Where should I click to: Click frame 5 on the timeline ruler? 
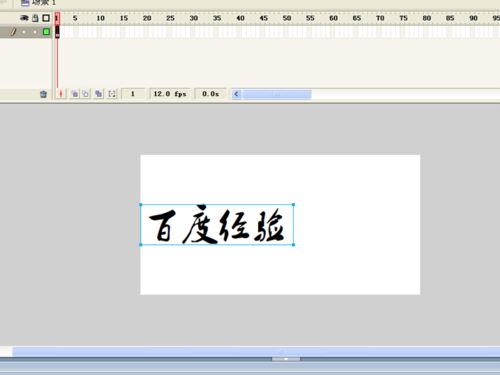75,18
